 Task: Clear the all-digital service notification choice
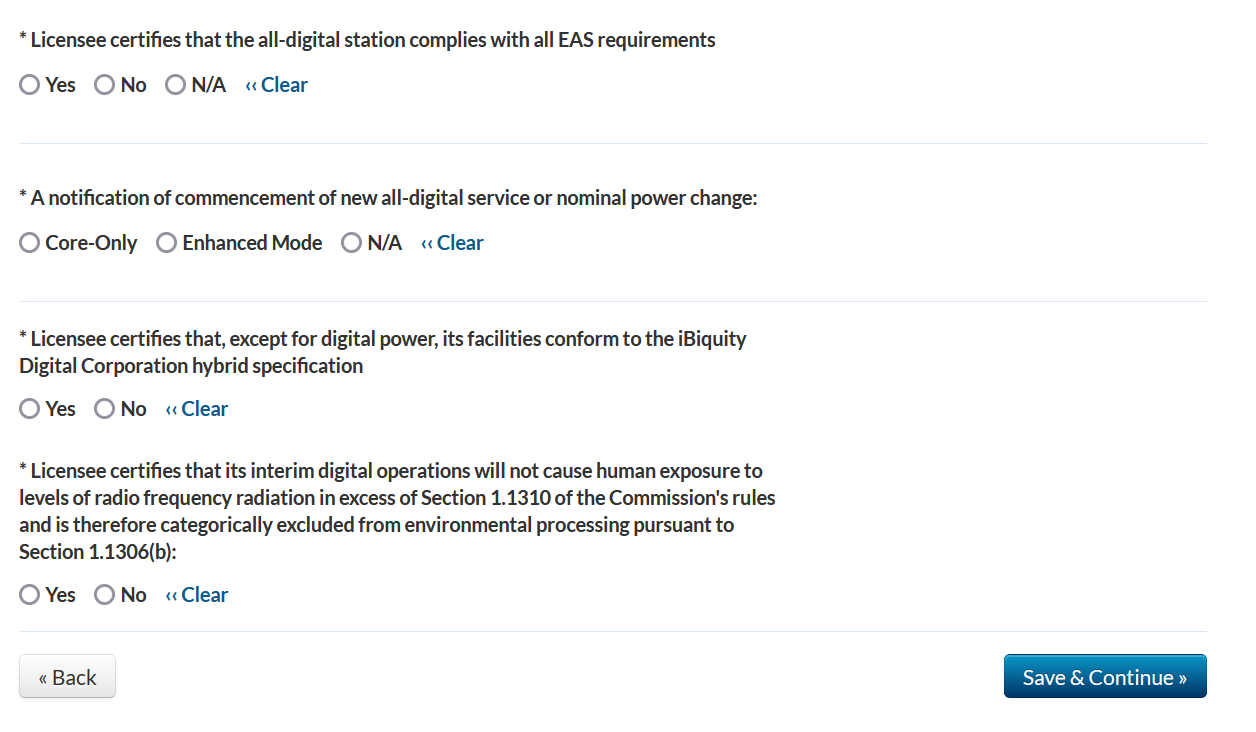(453, 243)
